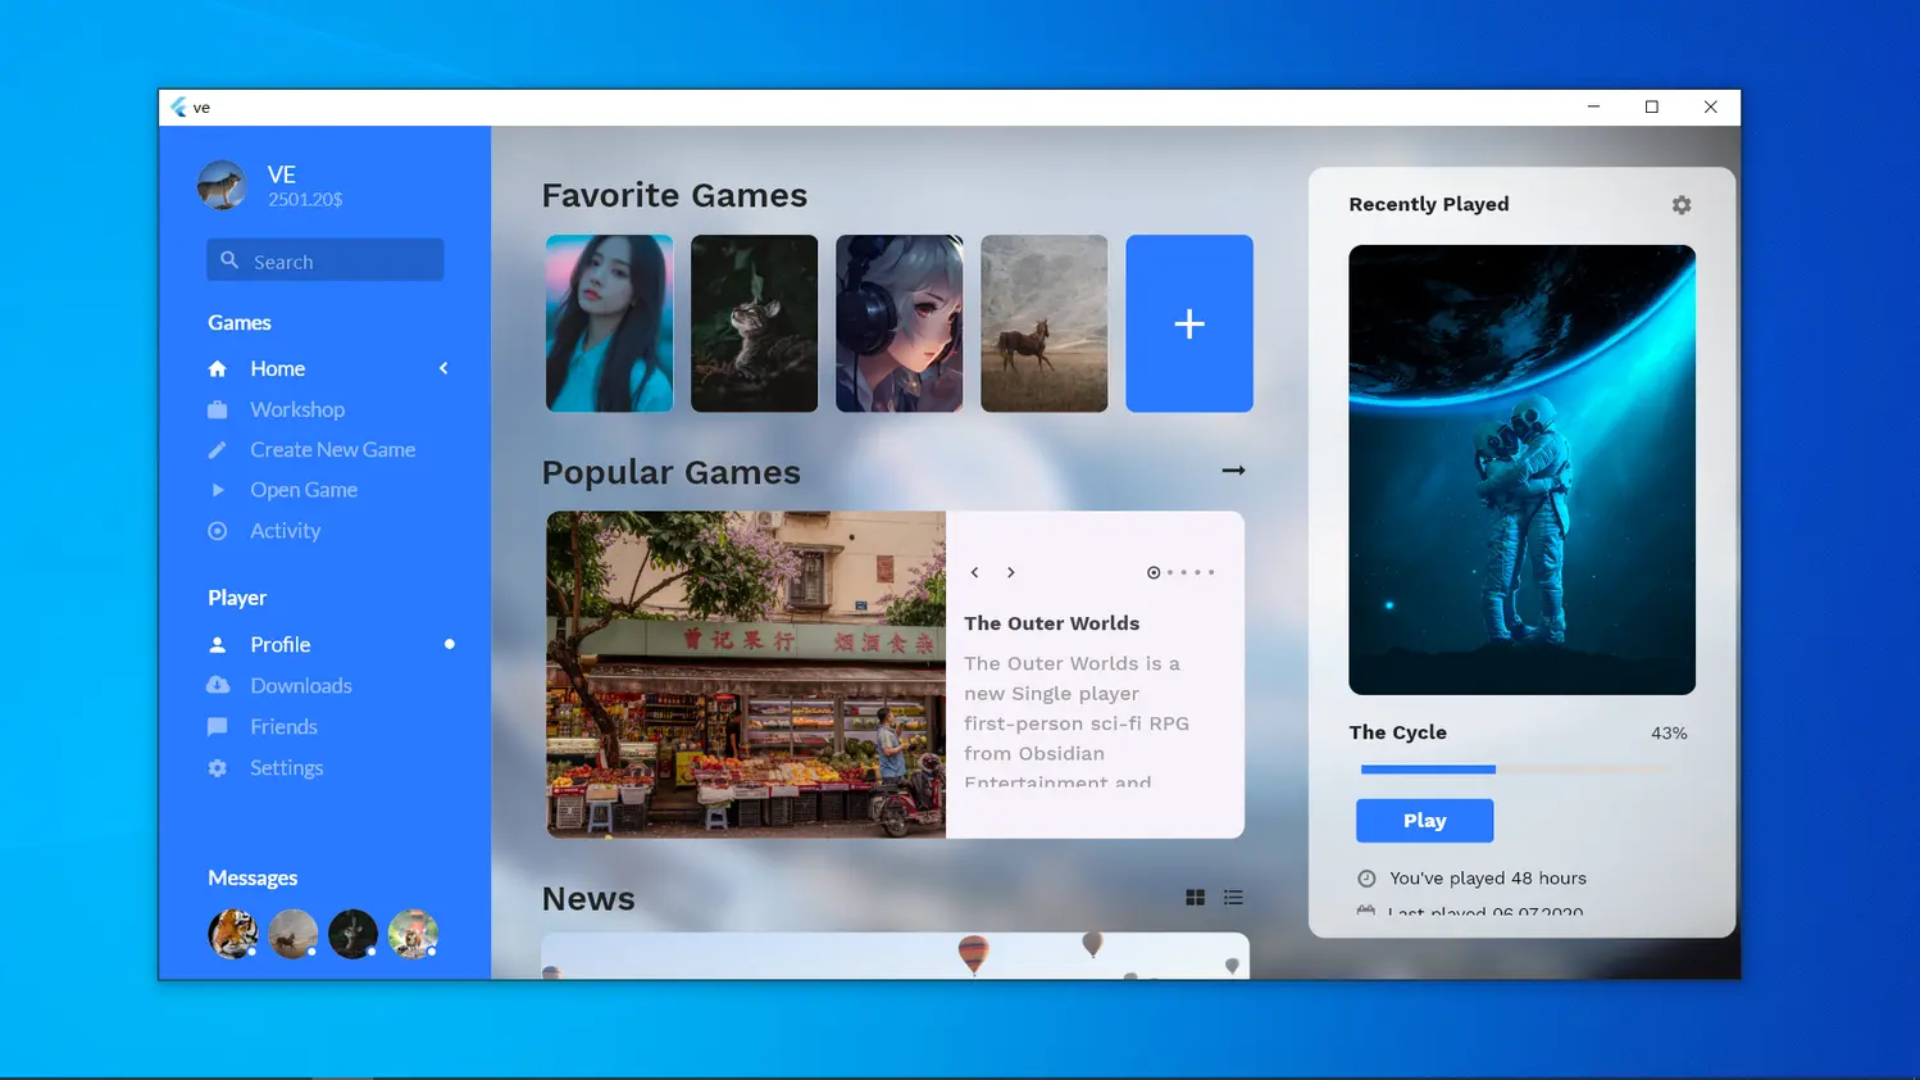Collapse Home item with left chevron
This screenshot has width=1920, height=1080.
click(x=444, y=369)
